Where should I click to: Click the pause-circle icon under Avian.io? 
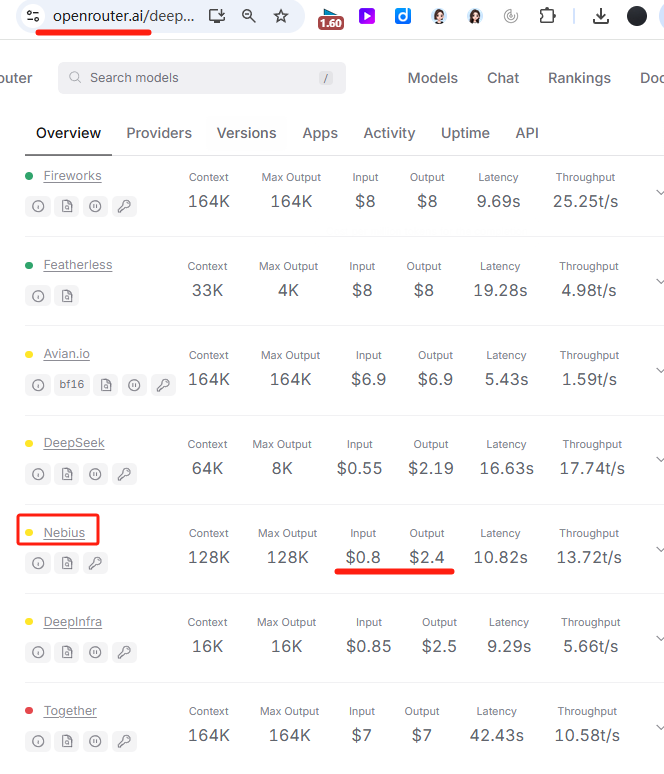point(134,385)
